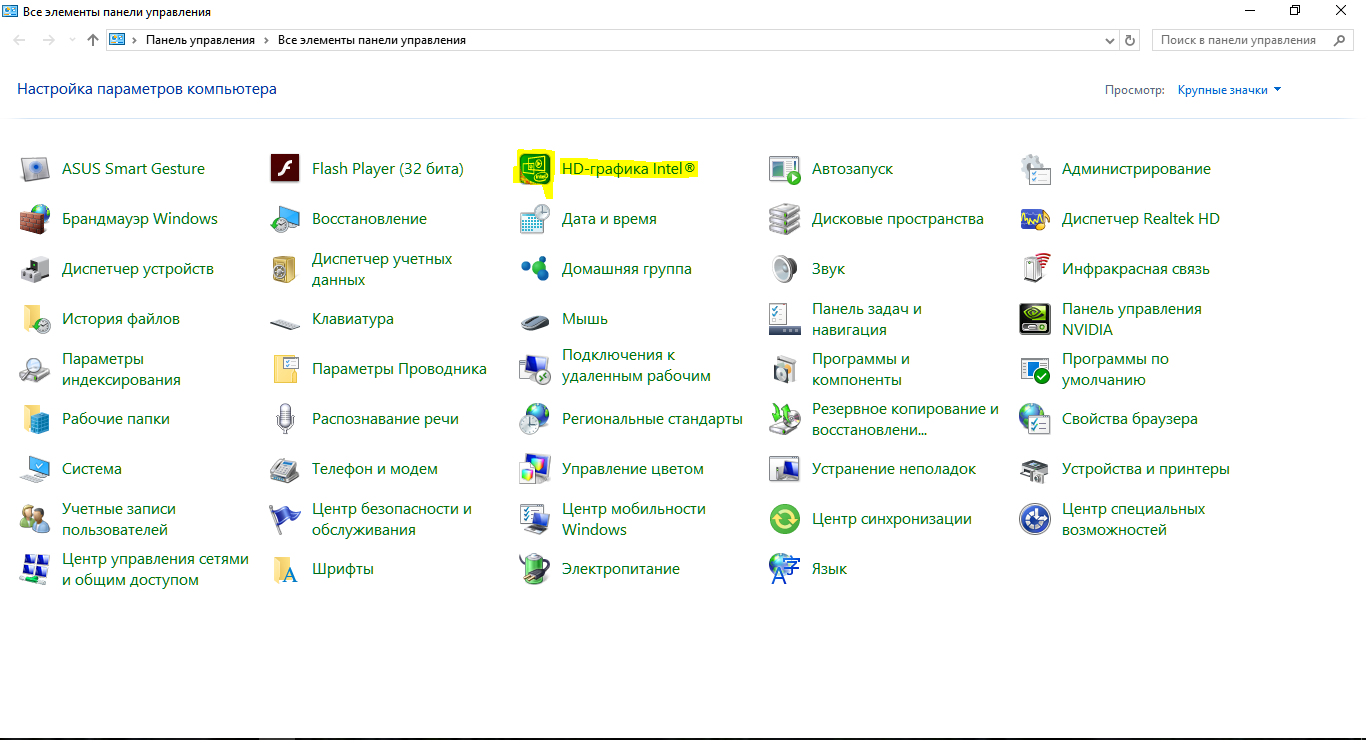Click the Клавиатура icon

285,322
